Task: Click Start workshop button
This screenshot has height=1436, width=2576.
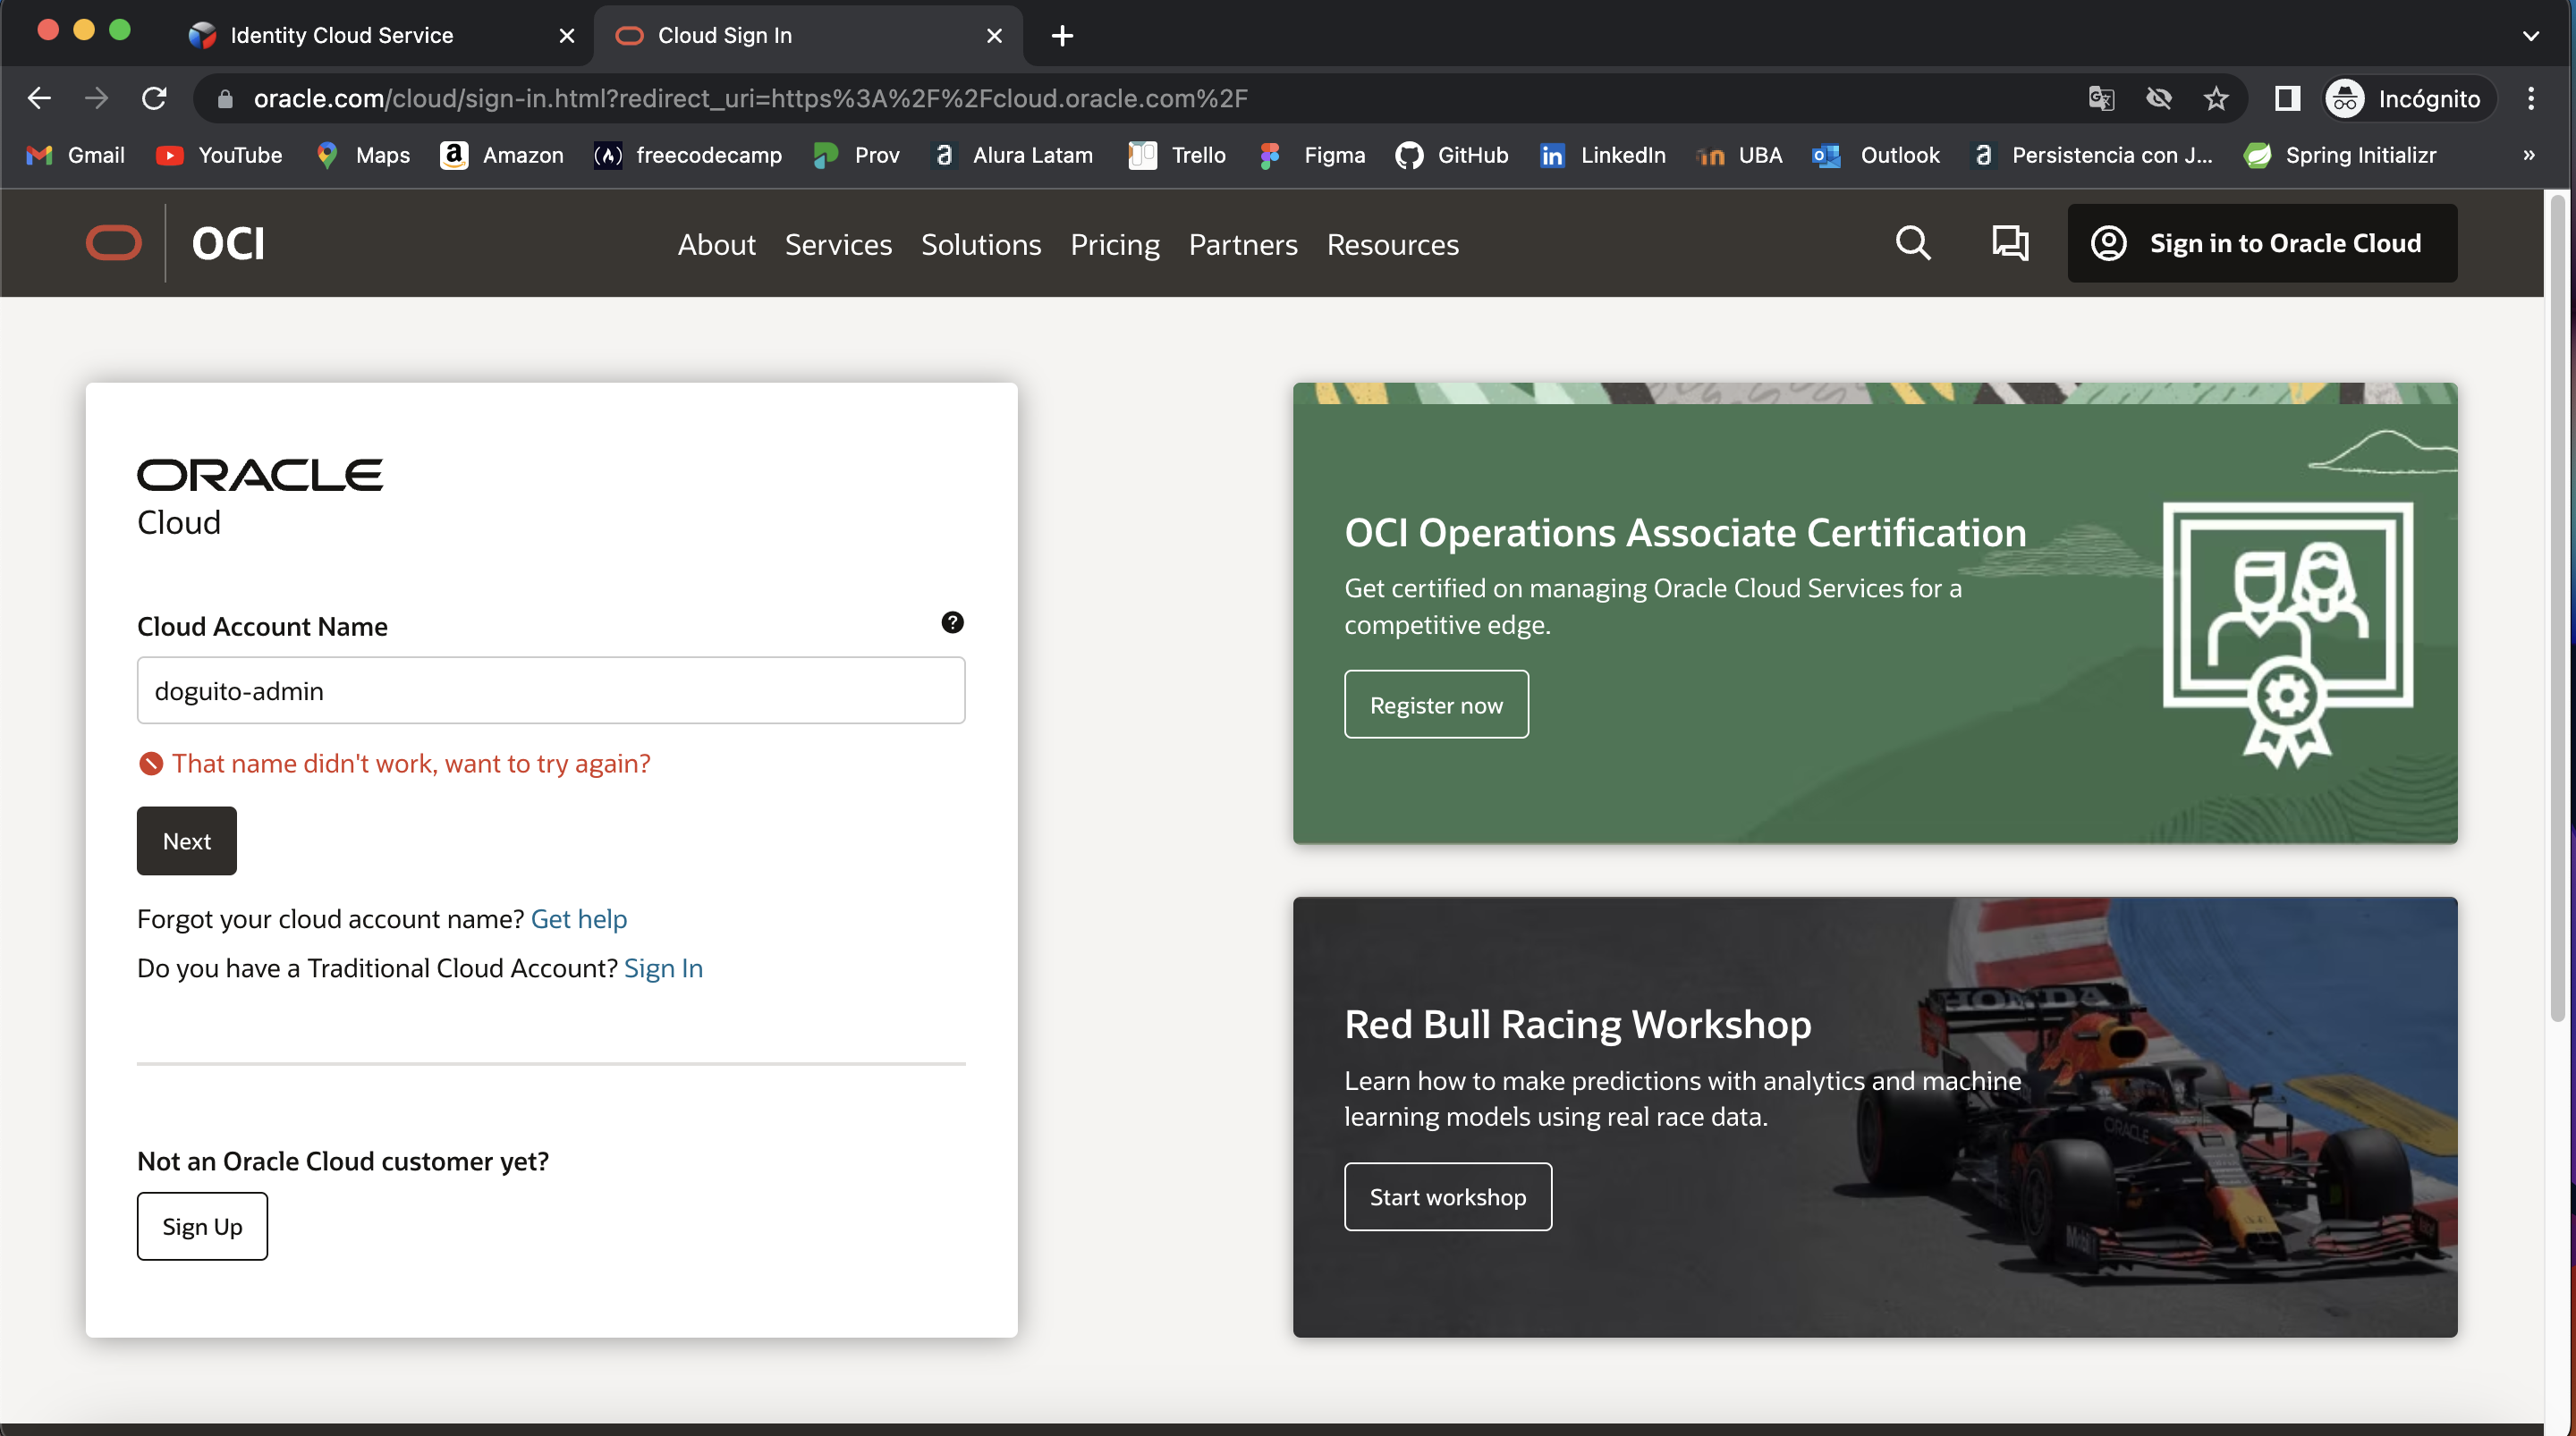Action: (1448, 1196)
